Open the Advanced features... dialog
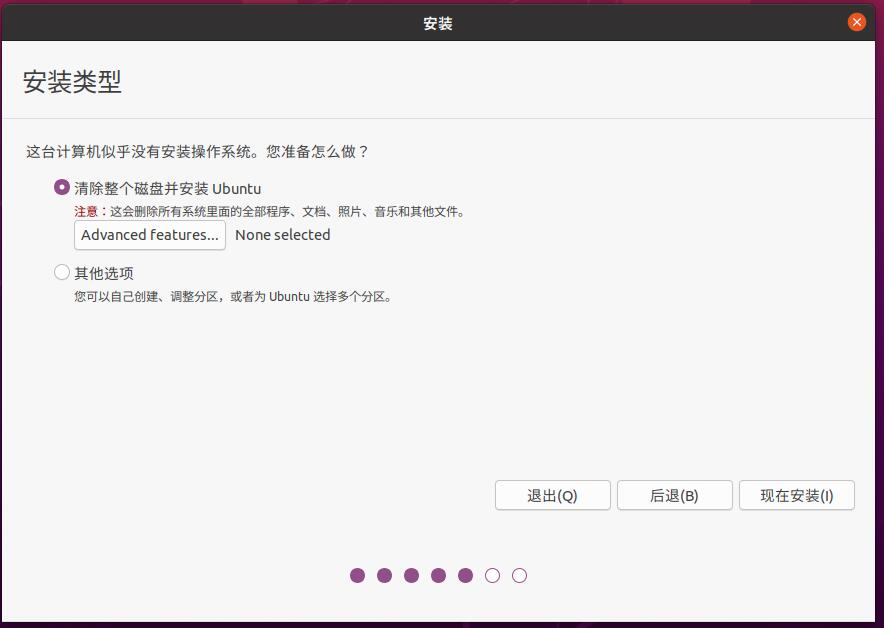The height and width of the screenshot is (628, 884). coord(150,235)
